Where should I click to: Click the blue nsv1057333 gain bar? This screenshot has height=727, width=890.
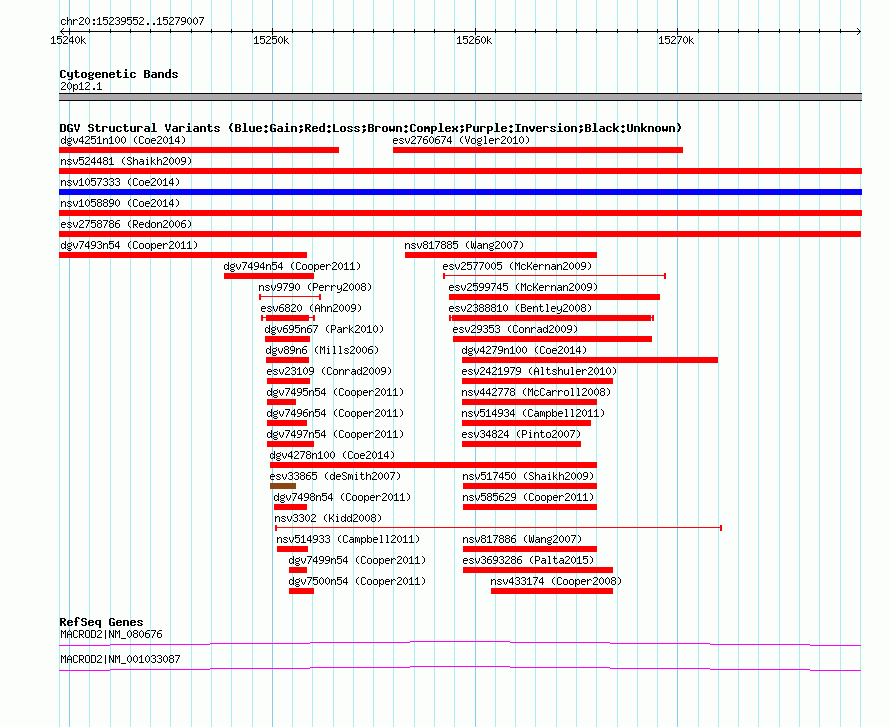[x=460, y=192]
